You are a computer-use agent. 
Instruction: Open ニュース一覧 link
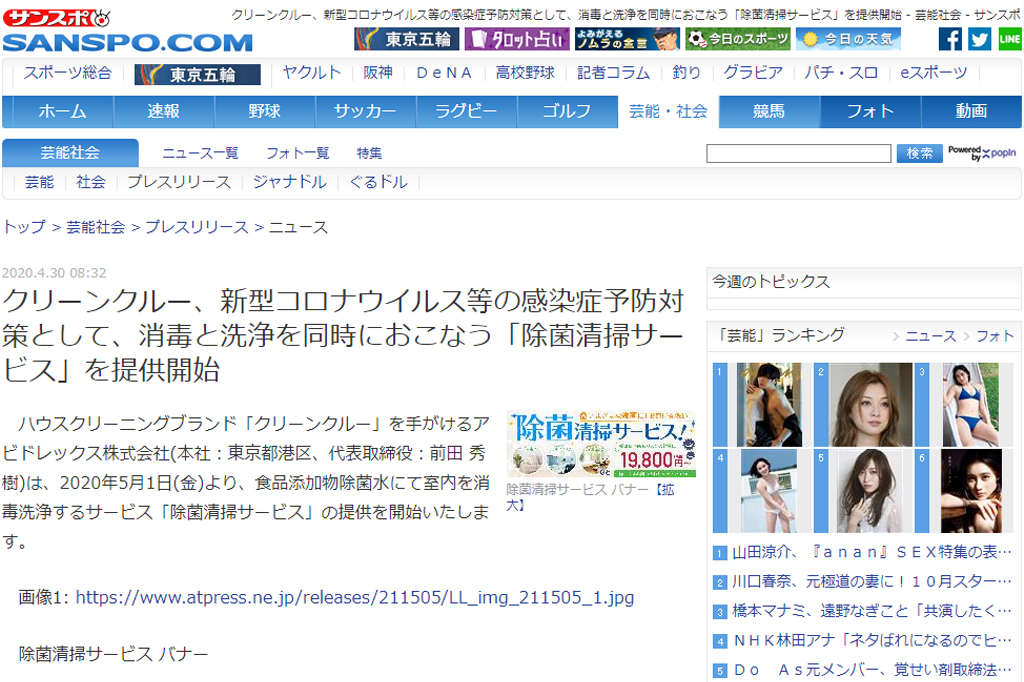pyautogui.click(x=200, y=154)
